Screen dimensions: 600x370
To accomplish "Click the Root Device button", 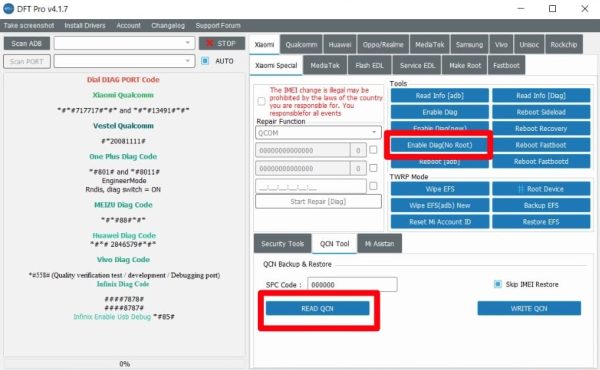I will click(541, 189).
